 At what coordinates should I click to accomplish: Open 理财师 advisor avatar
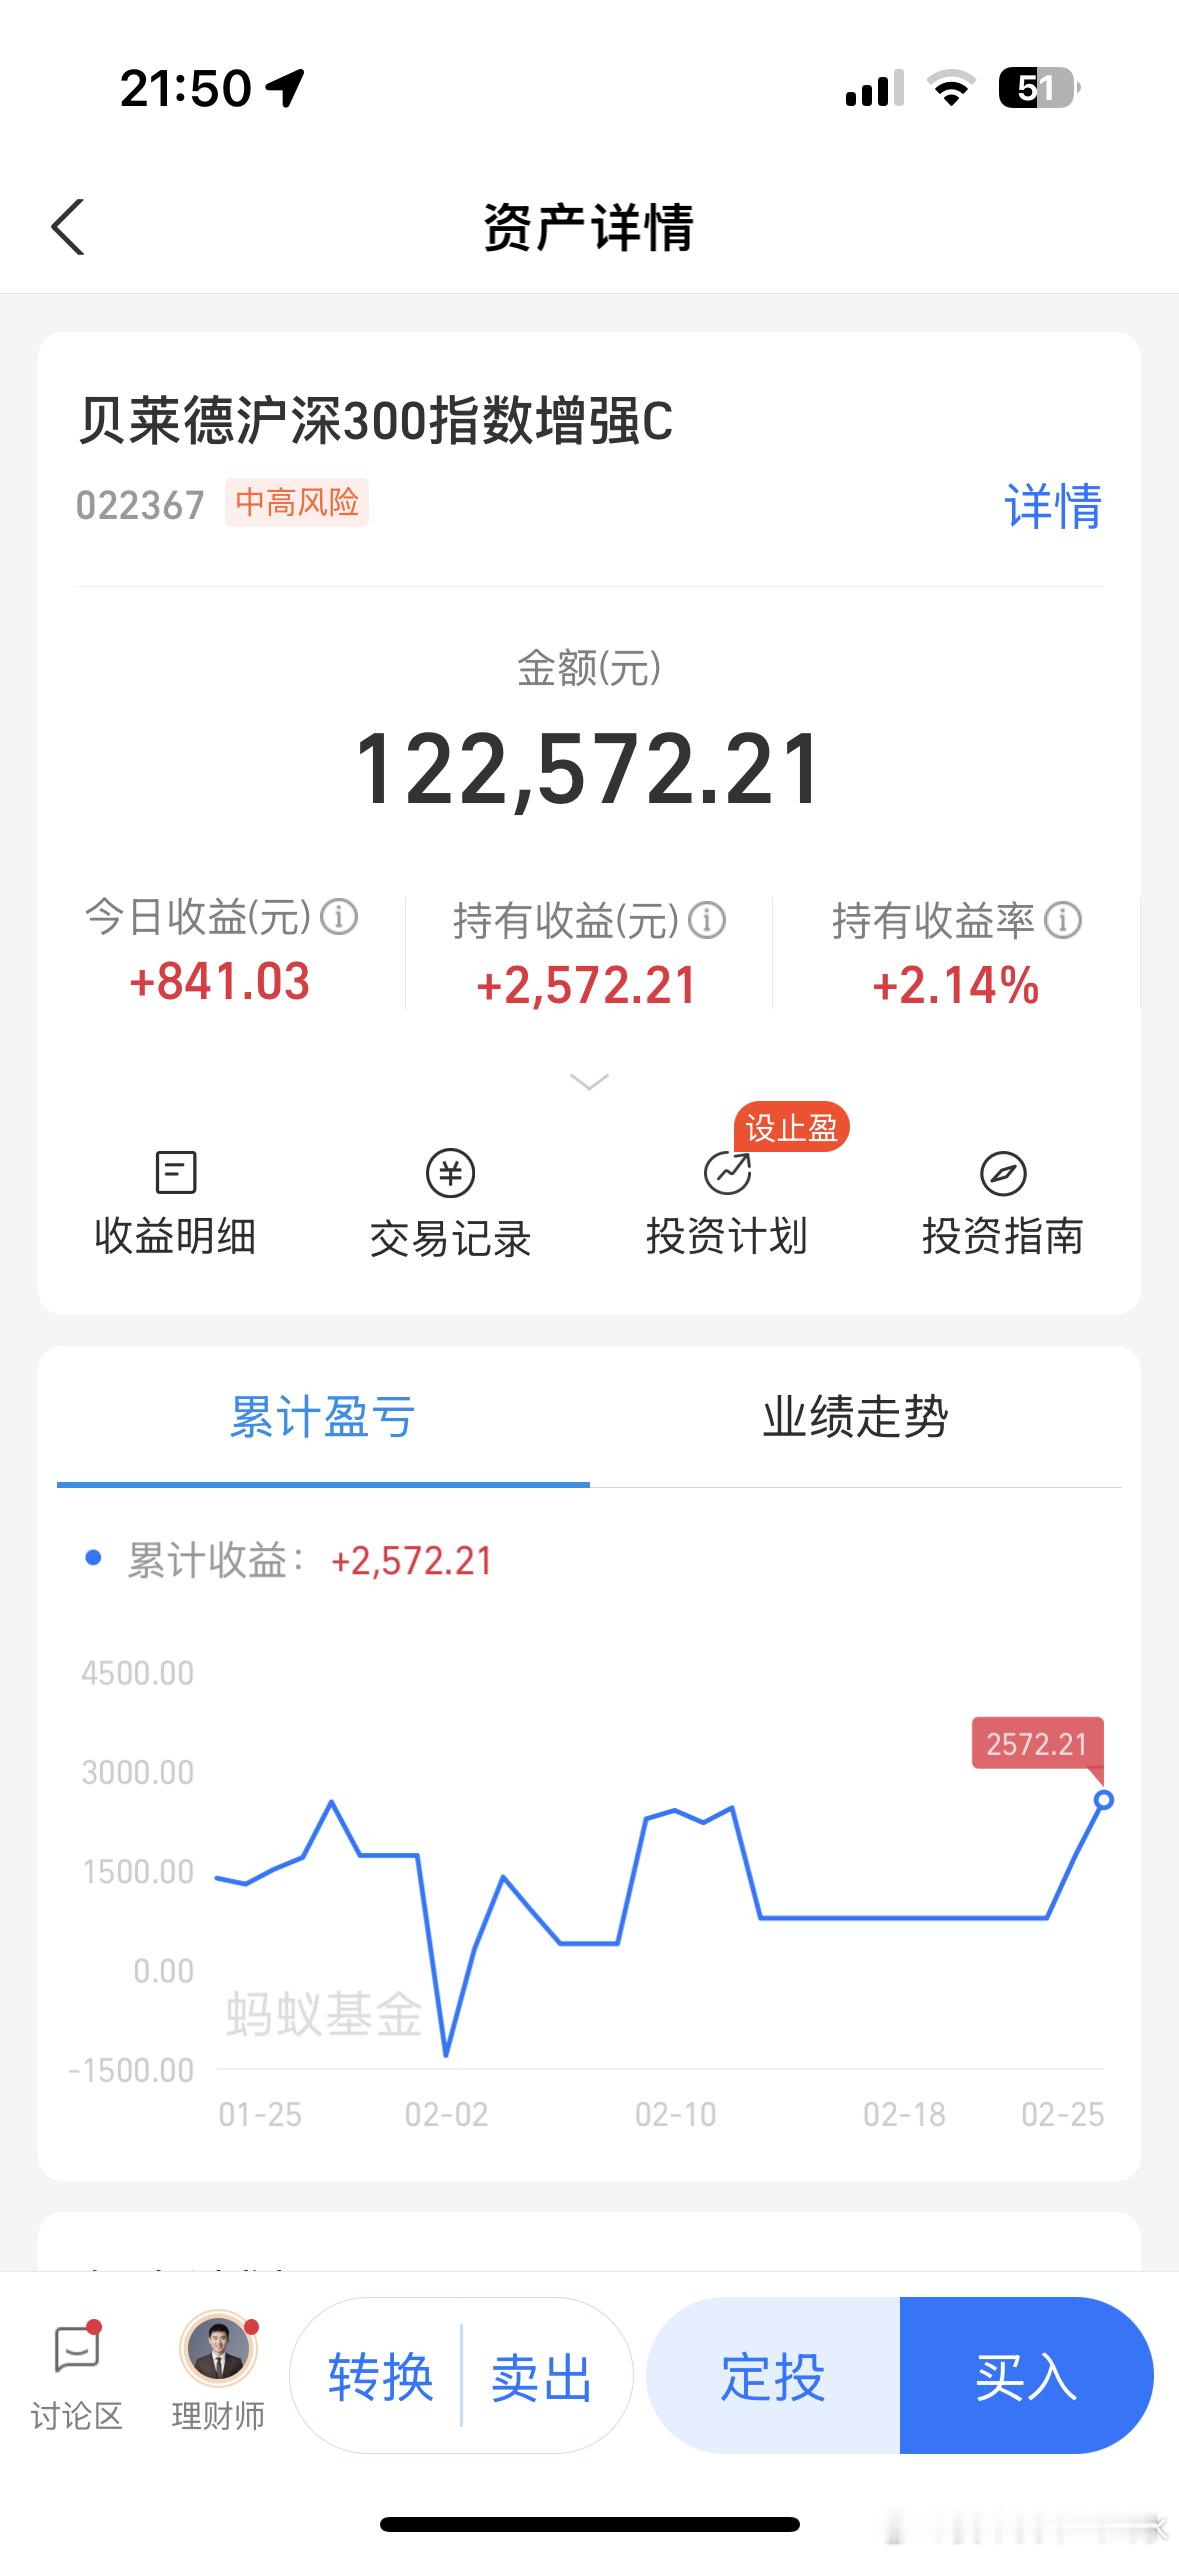click(x=219, y=2348)
